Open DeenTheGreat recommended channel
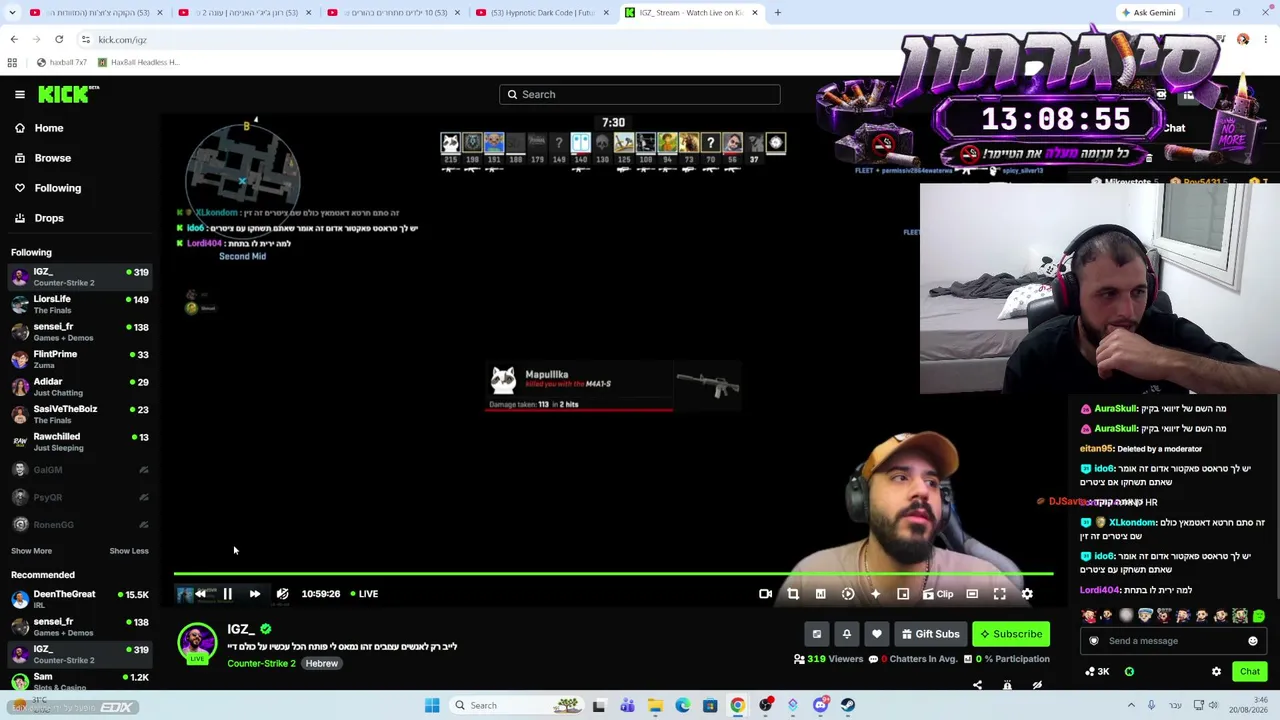This screenshot has width=1280, height=720. pos(80,599)
